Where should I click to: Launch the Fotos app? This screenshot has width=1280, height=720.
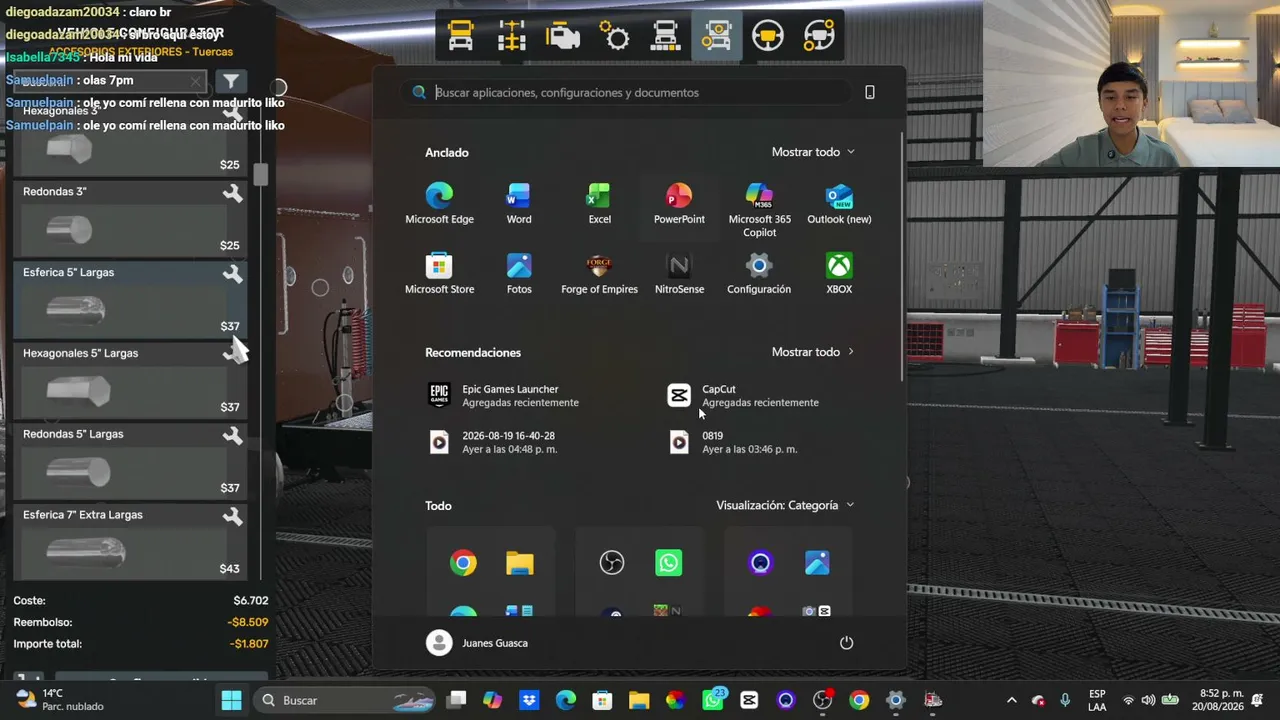coord(519,273)
